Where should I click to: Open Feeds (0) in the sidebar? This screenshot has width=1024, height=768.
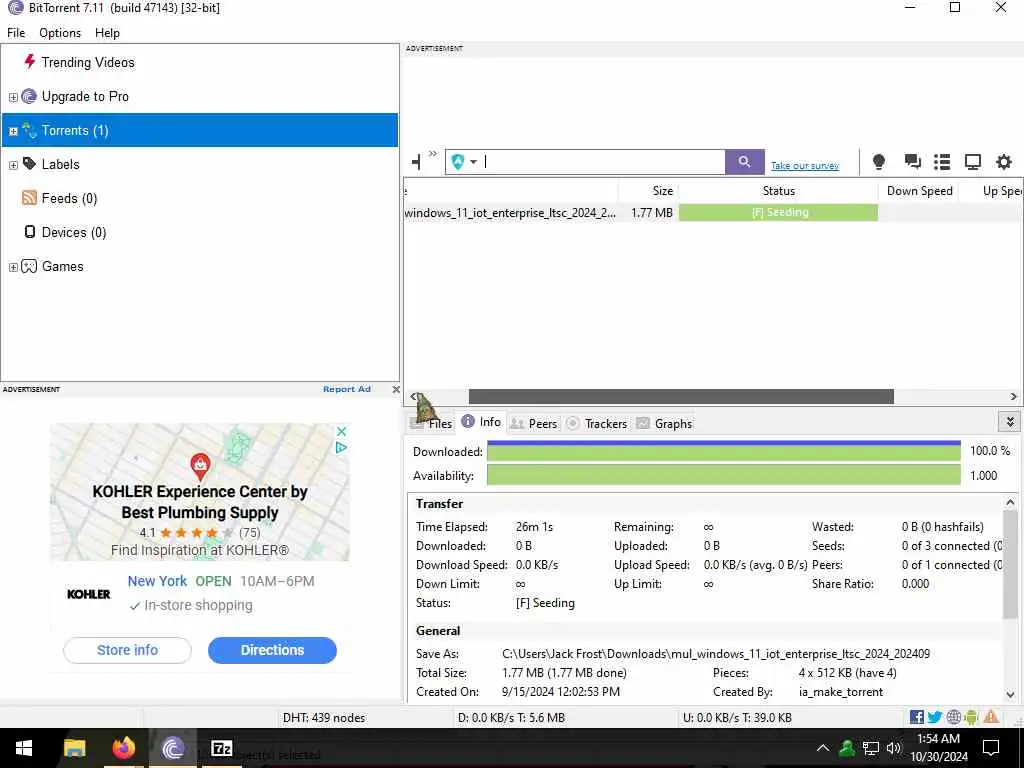(x=69, y=198)
